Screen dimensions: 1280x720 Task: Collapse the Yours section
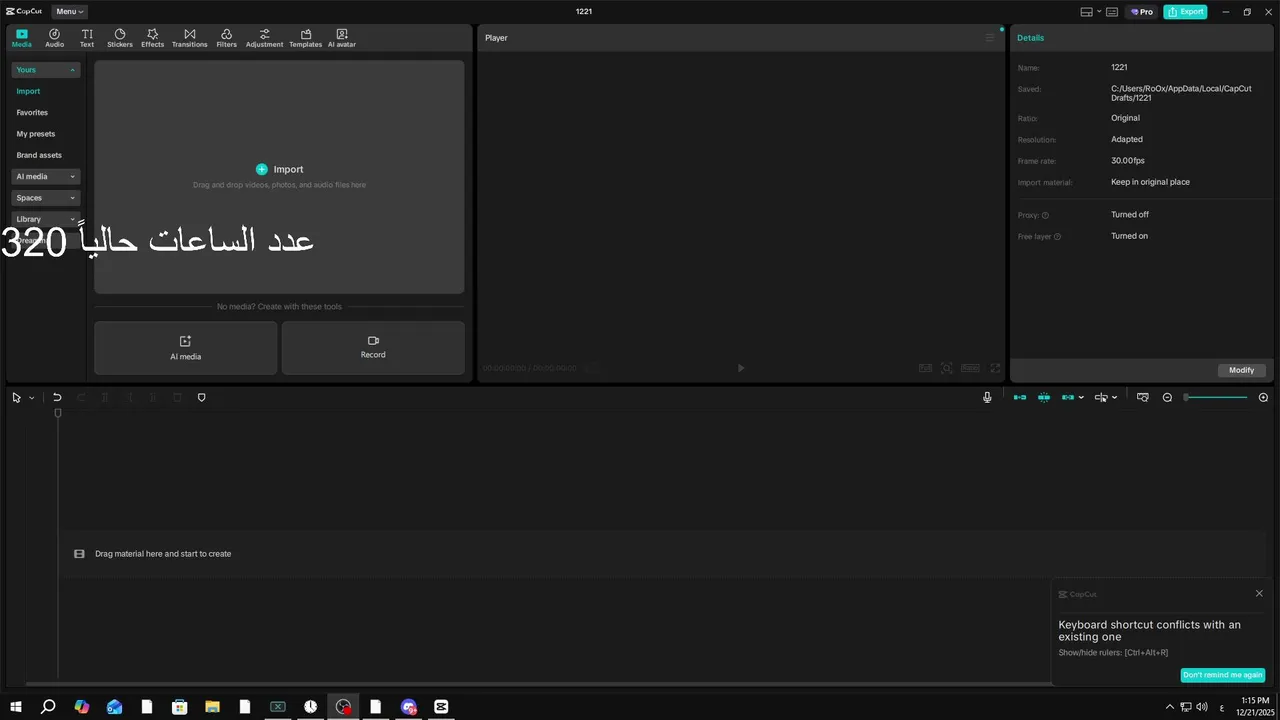[x=45, y=70]
